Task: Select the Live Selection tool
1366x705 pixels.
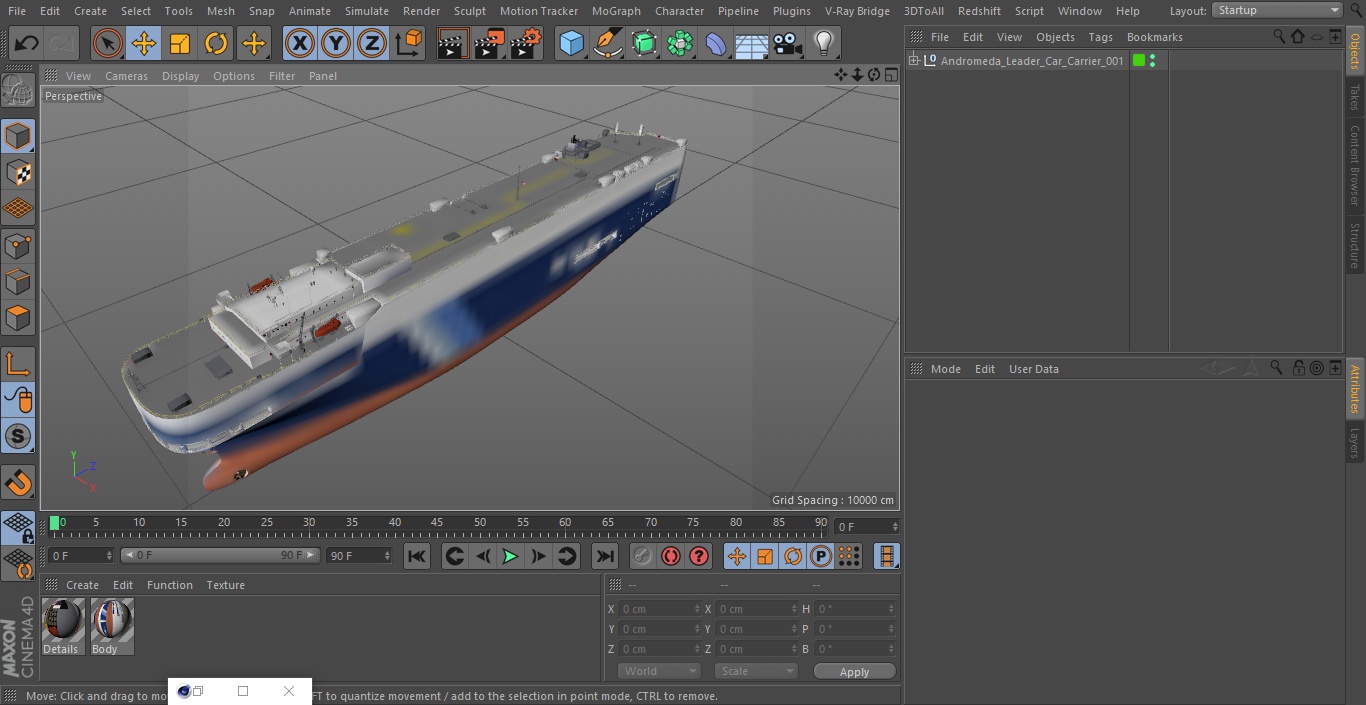Action: 108,43
